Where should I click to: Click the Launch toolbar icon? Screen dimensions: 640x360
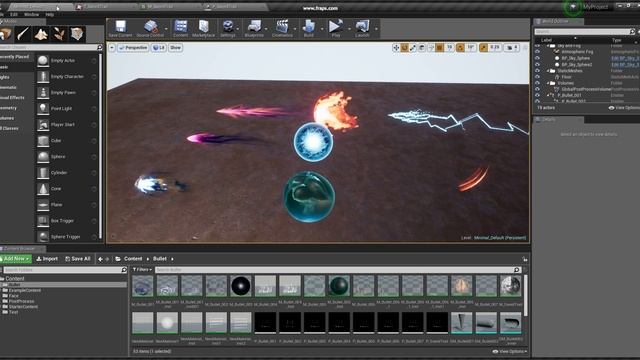click(362, 27)
